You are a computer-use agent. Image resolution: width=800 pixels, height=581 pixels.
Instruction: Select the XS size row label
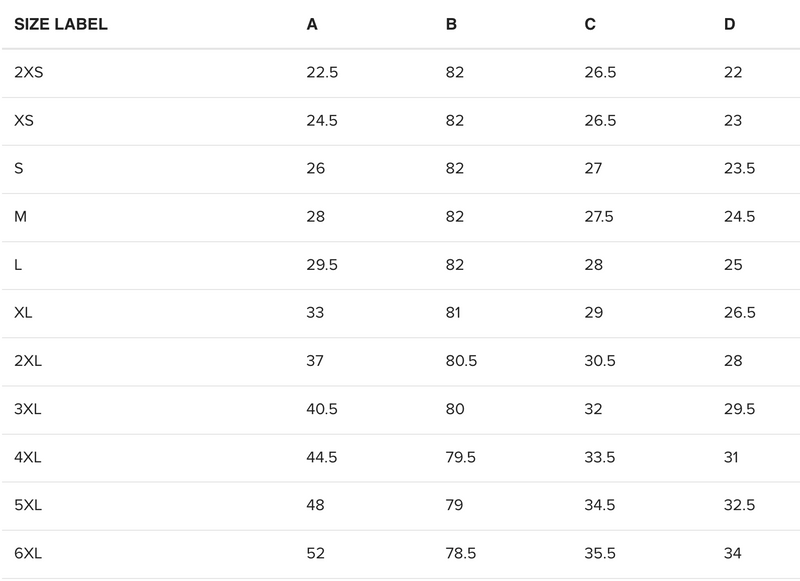coord(24,121)
